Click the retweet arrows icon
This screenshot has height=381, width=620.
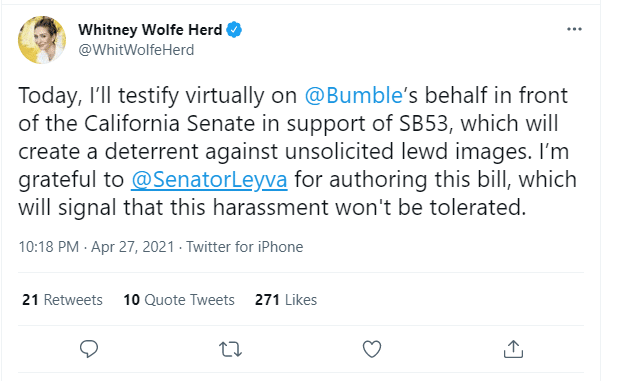(x=230, y=349)
